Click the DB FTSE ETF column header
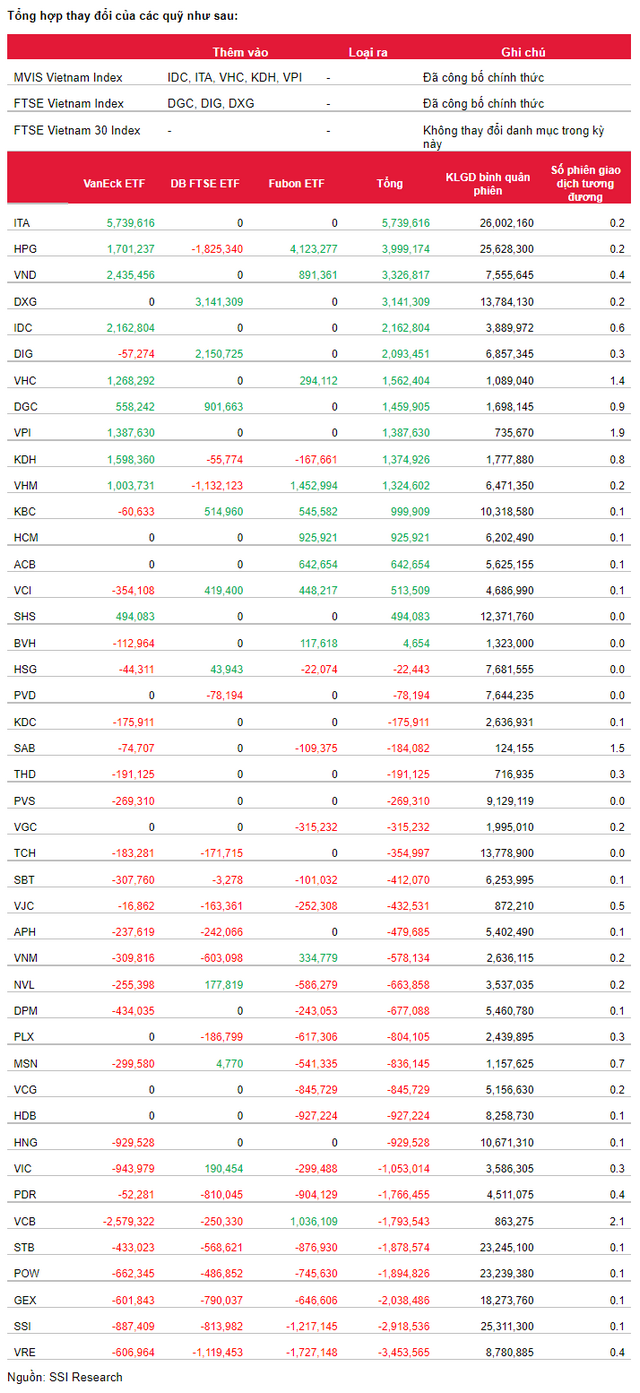640x1393 pixels. tap(205, 183)
